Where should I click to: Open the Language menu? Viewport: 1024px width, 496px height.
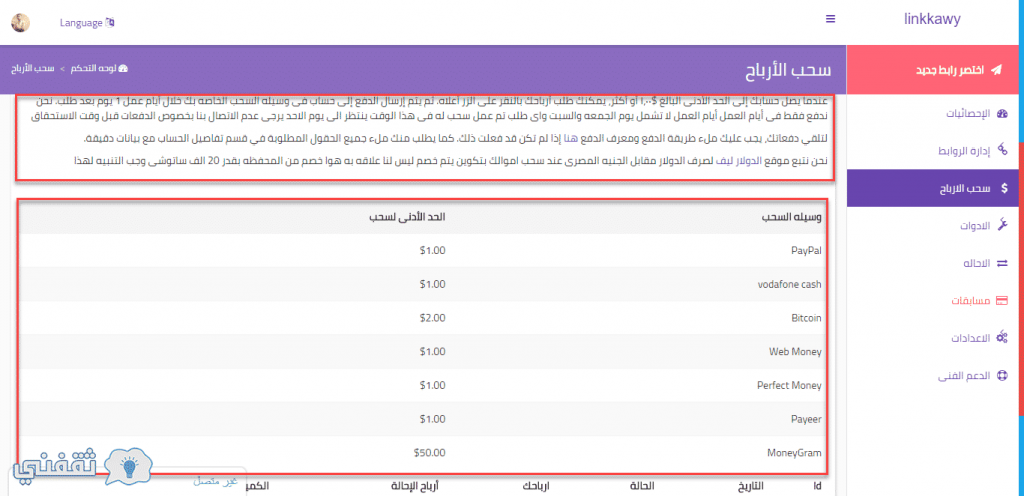[x=87, y=23]
